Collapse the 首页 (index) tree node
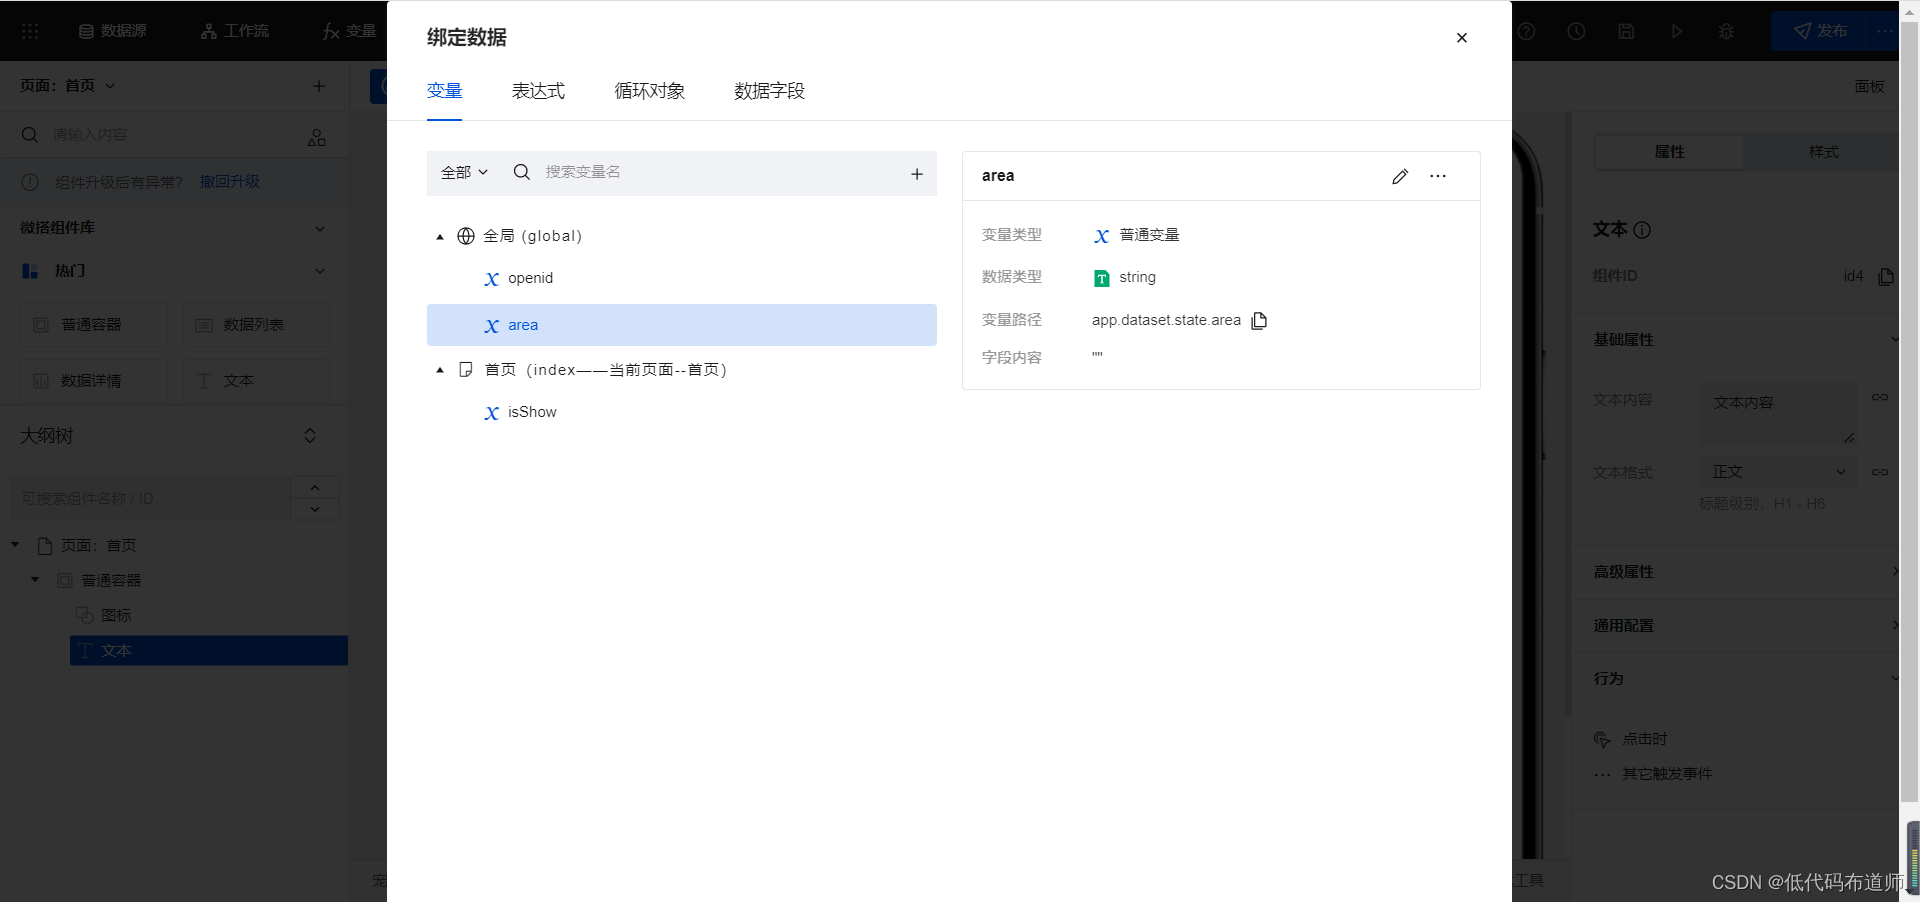Screen dimensions: 1920x902 tap(439, 370)
